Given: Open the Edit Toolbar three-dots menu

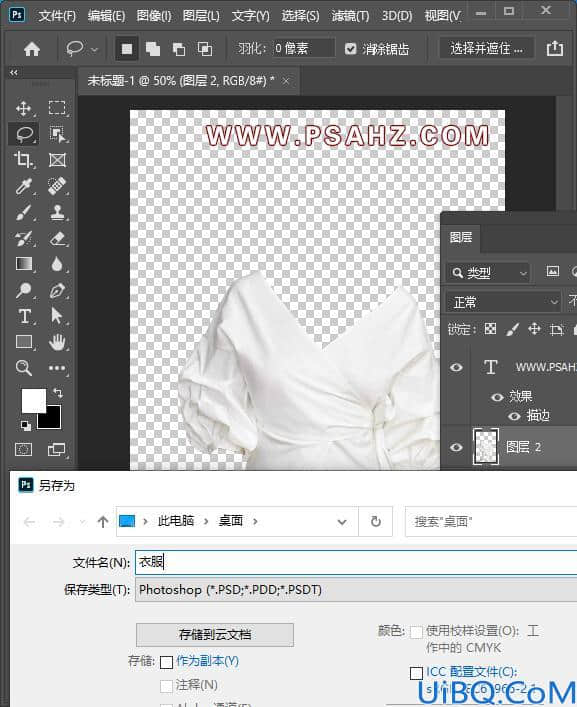Looking at the screenshot, I should click(x=57, y=368).
